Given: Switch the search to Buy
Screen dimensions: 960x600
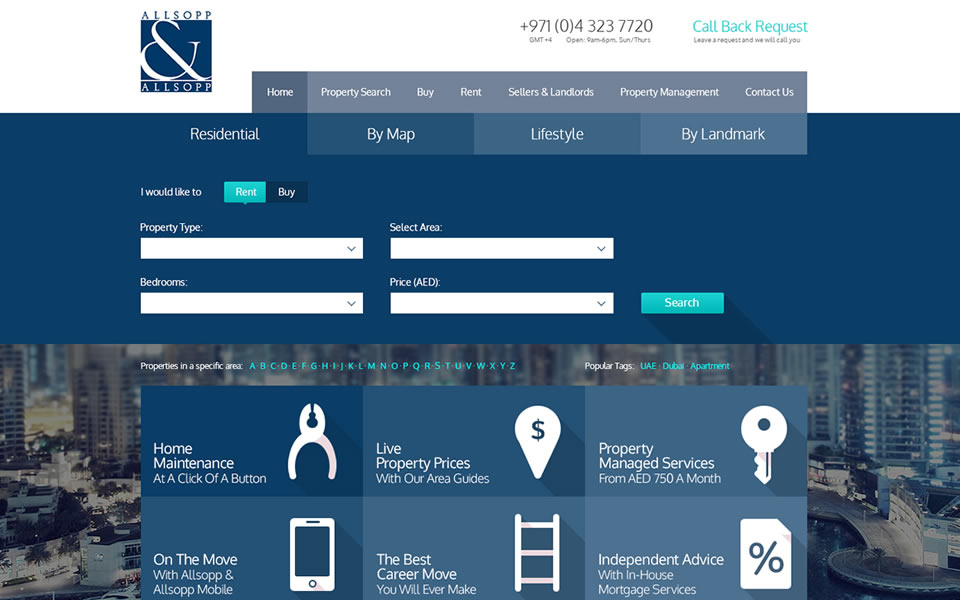Looking at the screenshot, I should [287, 192].
